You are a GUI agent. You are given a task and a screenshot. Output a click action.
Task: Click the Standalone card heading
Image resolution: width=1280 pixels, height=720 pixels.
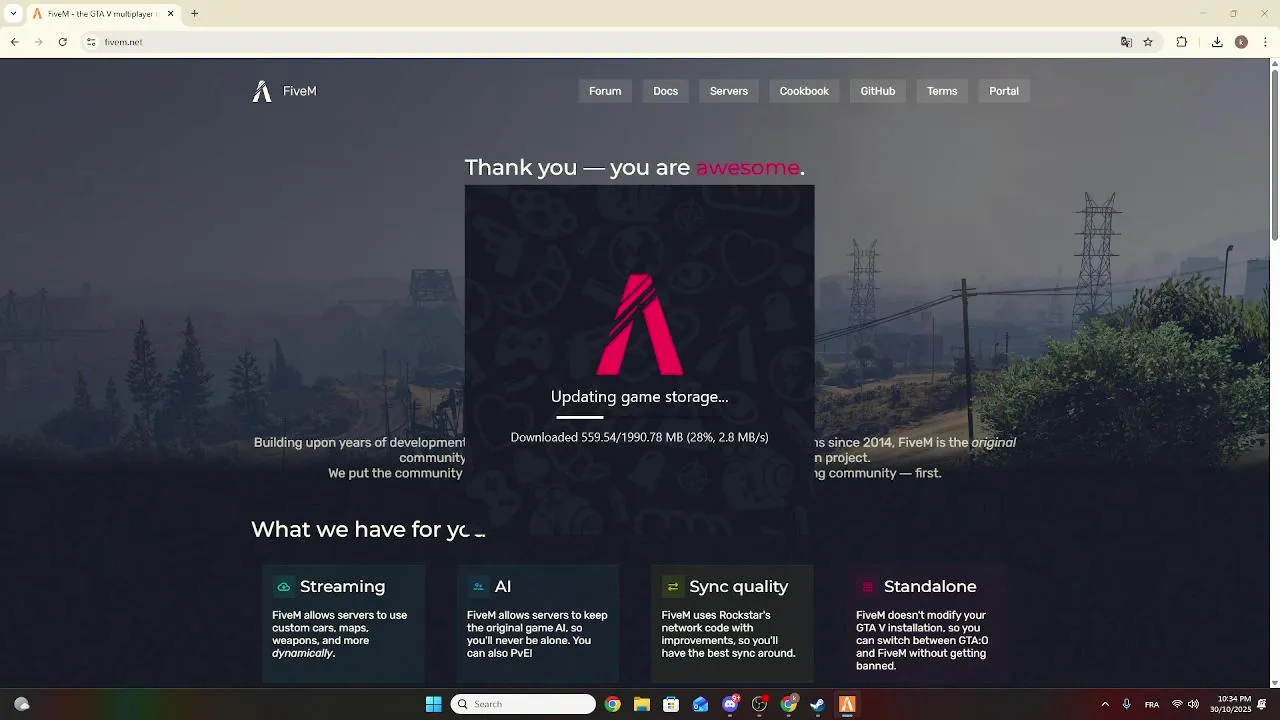tap(930, 587)
